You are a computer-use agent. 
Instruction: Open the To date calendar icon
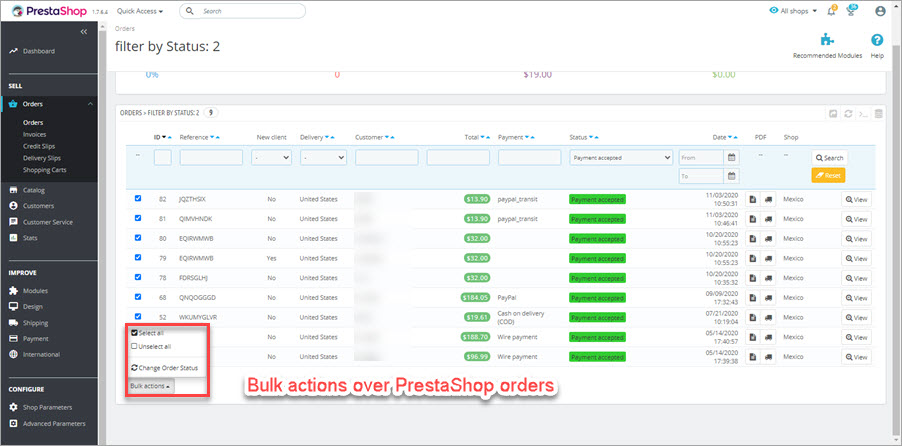click(x=732, y=176)
